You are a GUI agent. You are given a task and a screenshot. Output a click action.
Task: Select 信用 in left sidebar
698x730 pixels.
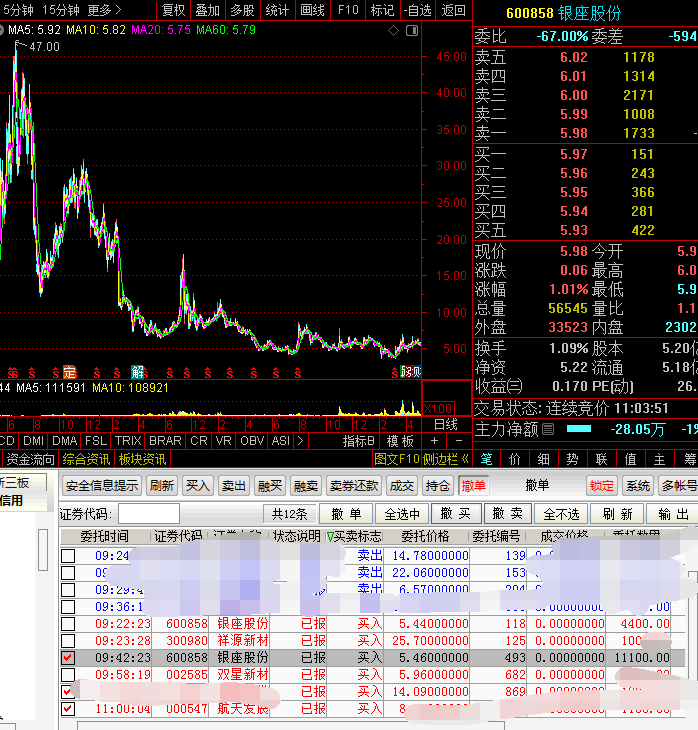[11, 500]
